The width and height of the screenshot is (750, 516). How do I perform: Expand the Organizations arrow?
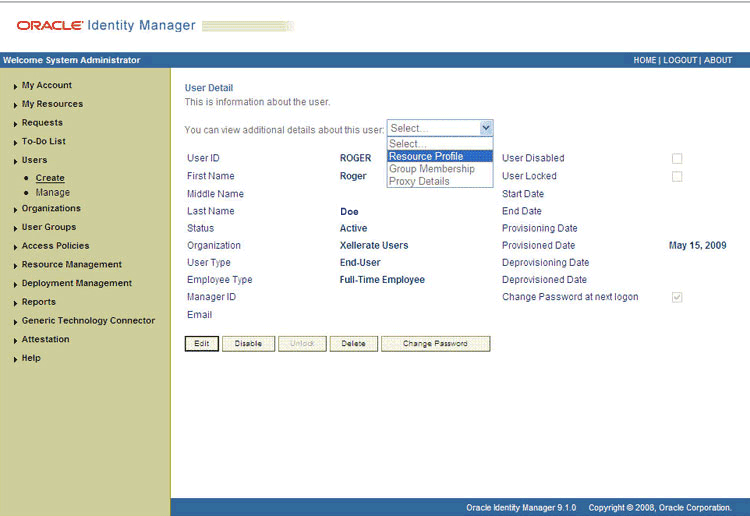point(15,209)
